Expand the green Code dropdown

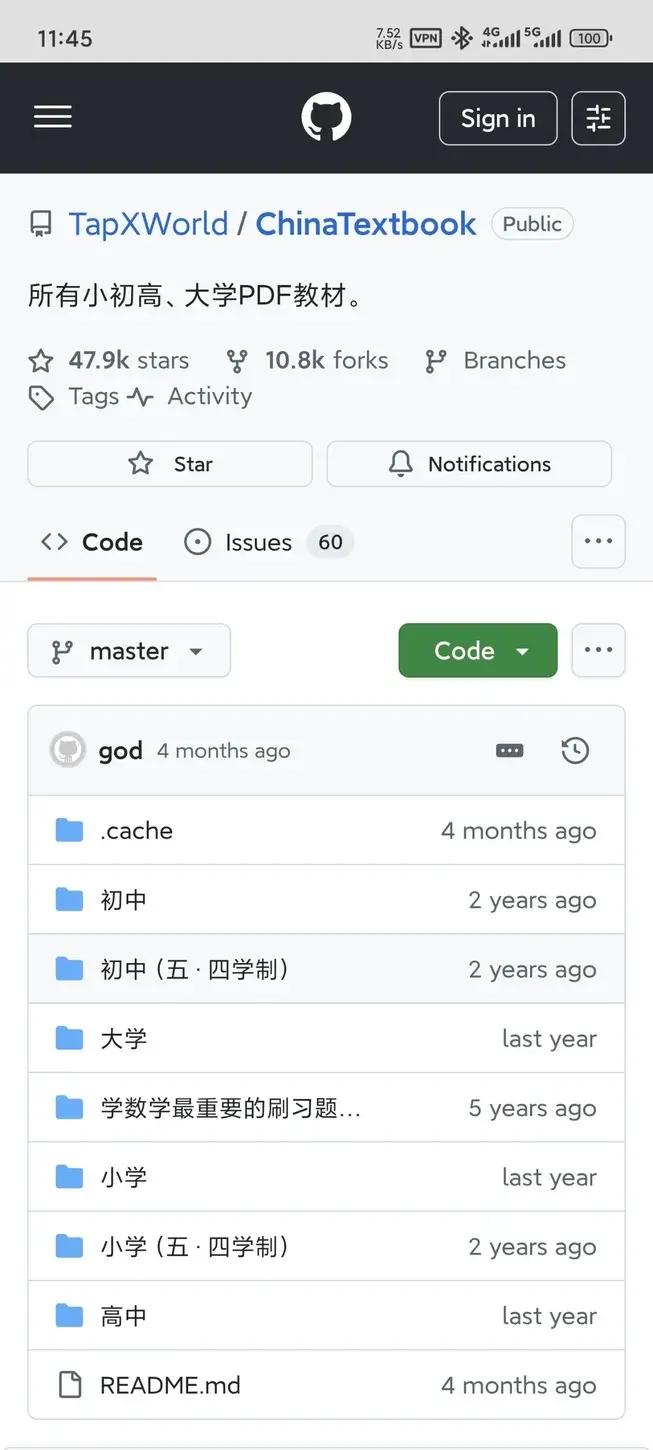[x=478, y=651]
